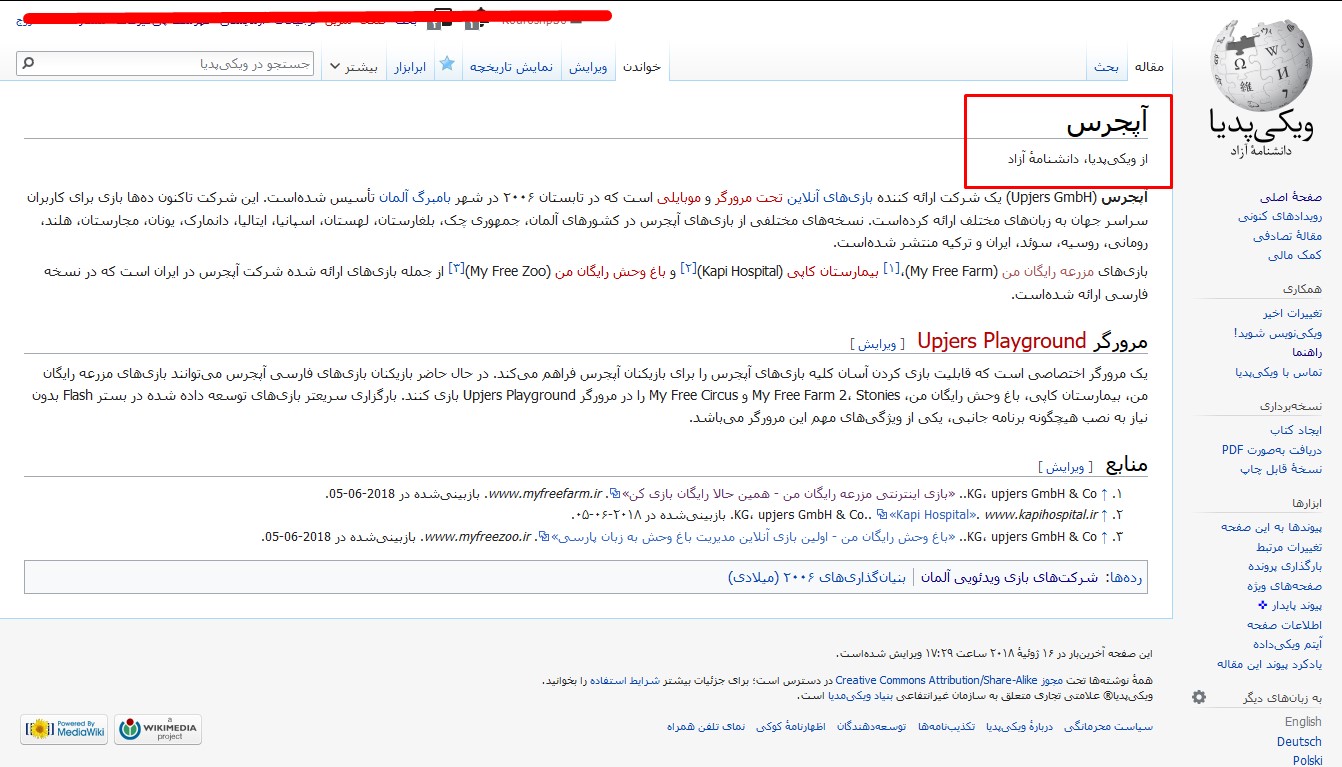Open category بنیان‌گذاری‌های ۲۰۰۶ (میلادی)
This screenshot has width=1342, height=767.
click(816, 578)
